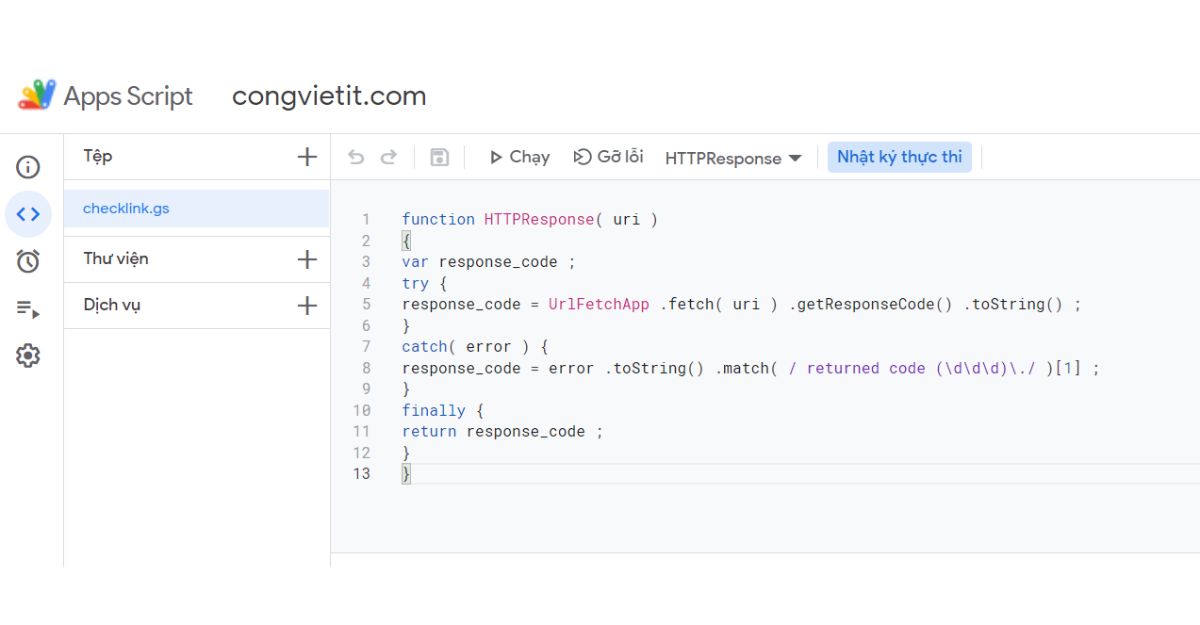Click the Redo arrow in toolbar
Image resolution: width=1200 pixels, height=625 pixels.
[389, 157]
